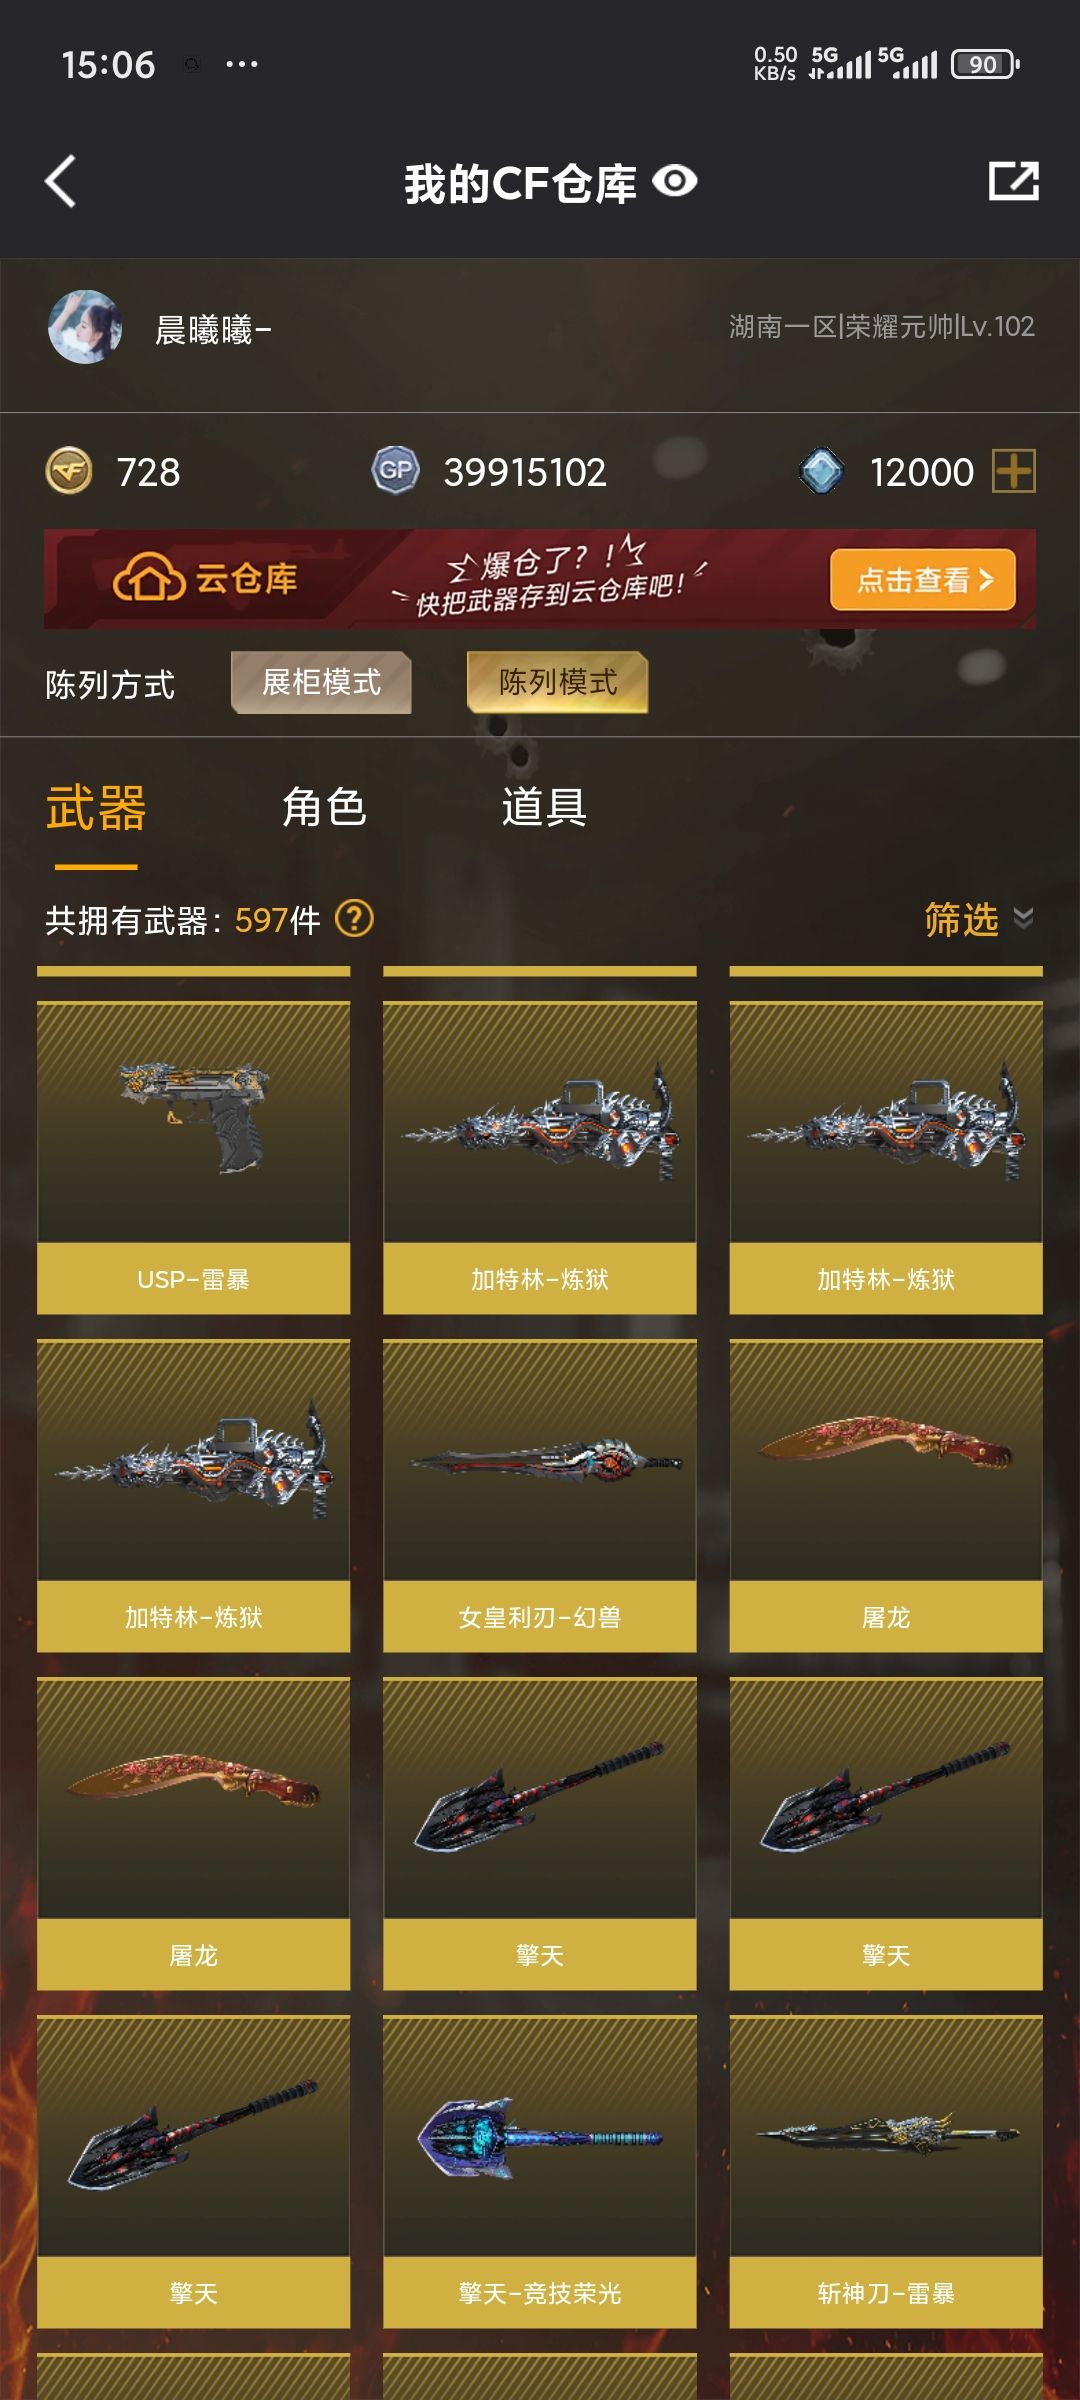Add diamonds with the plus icon
This screenshot has height=2400, width=1080.
[1013, 471]
